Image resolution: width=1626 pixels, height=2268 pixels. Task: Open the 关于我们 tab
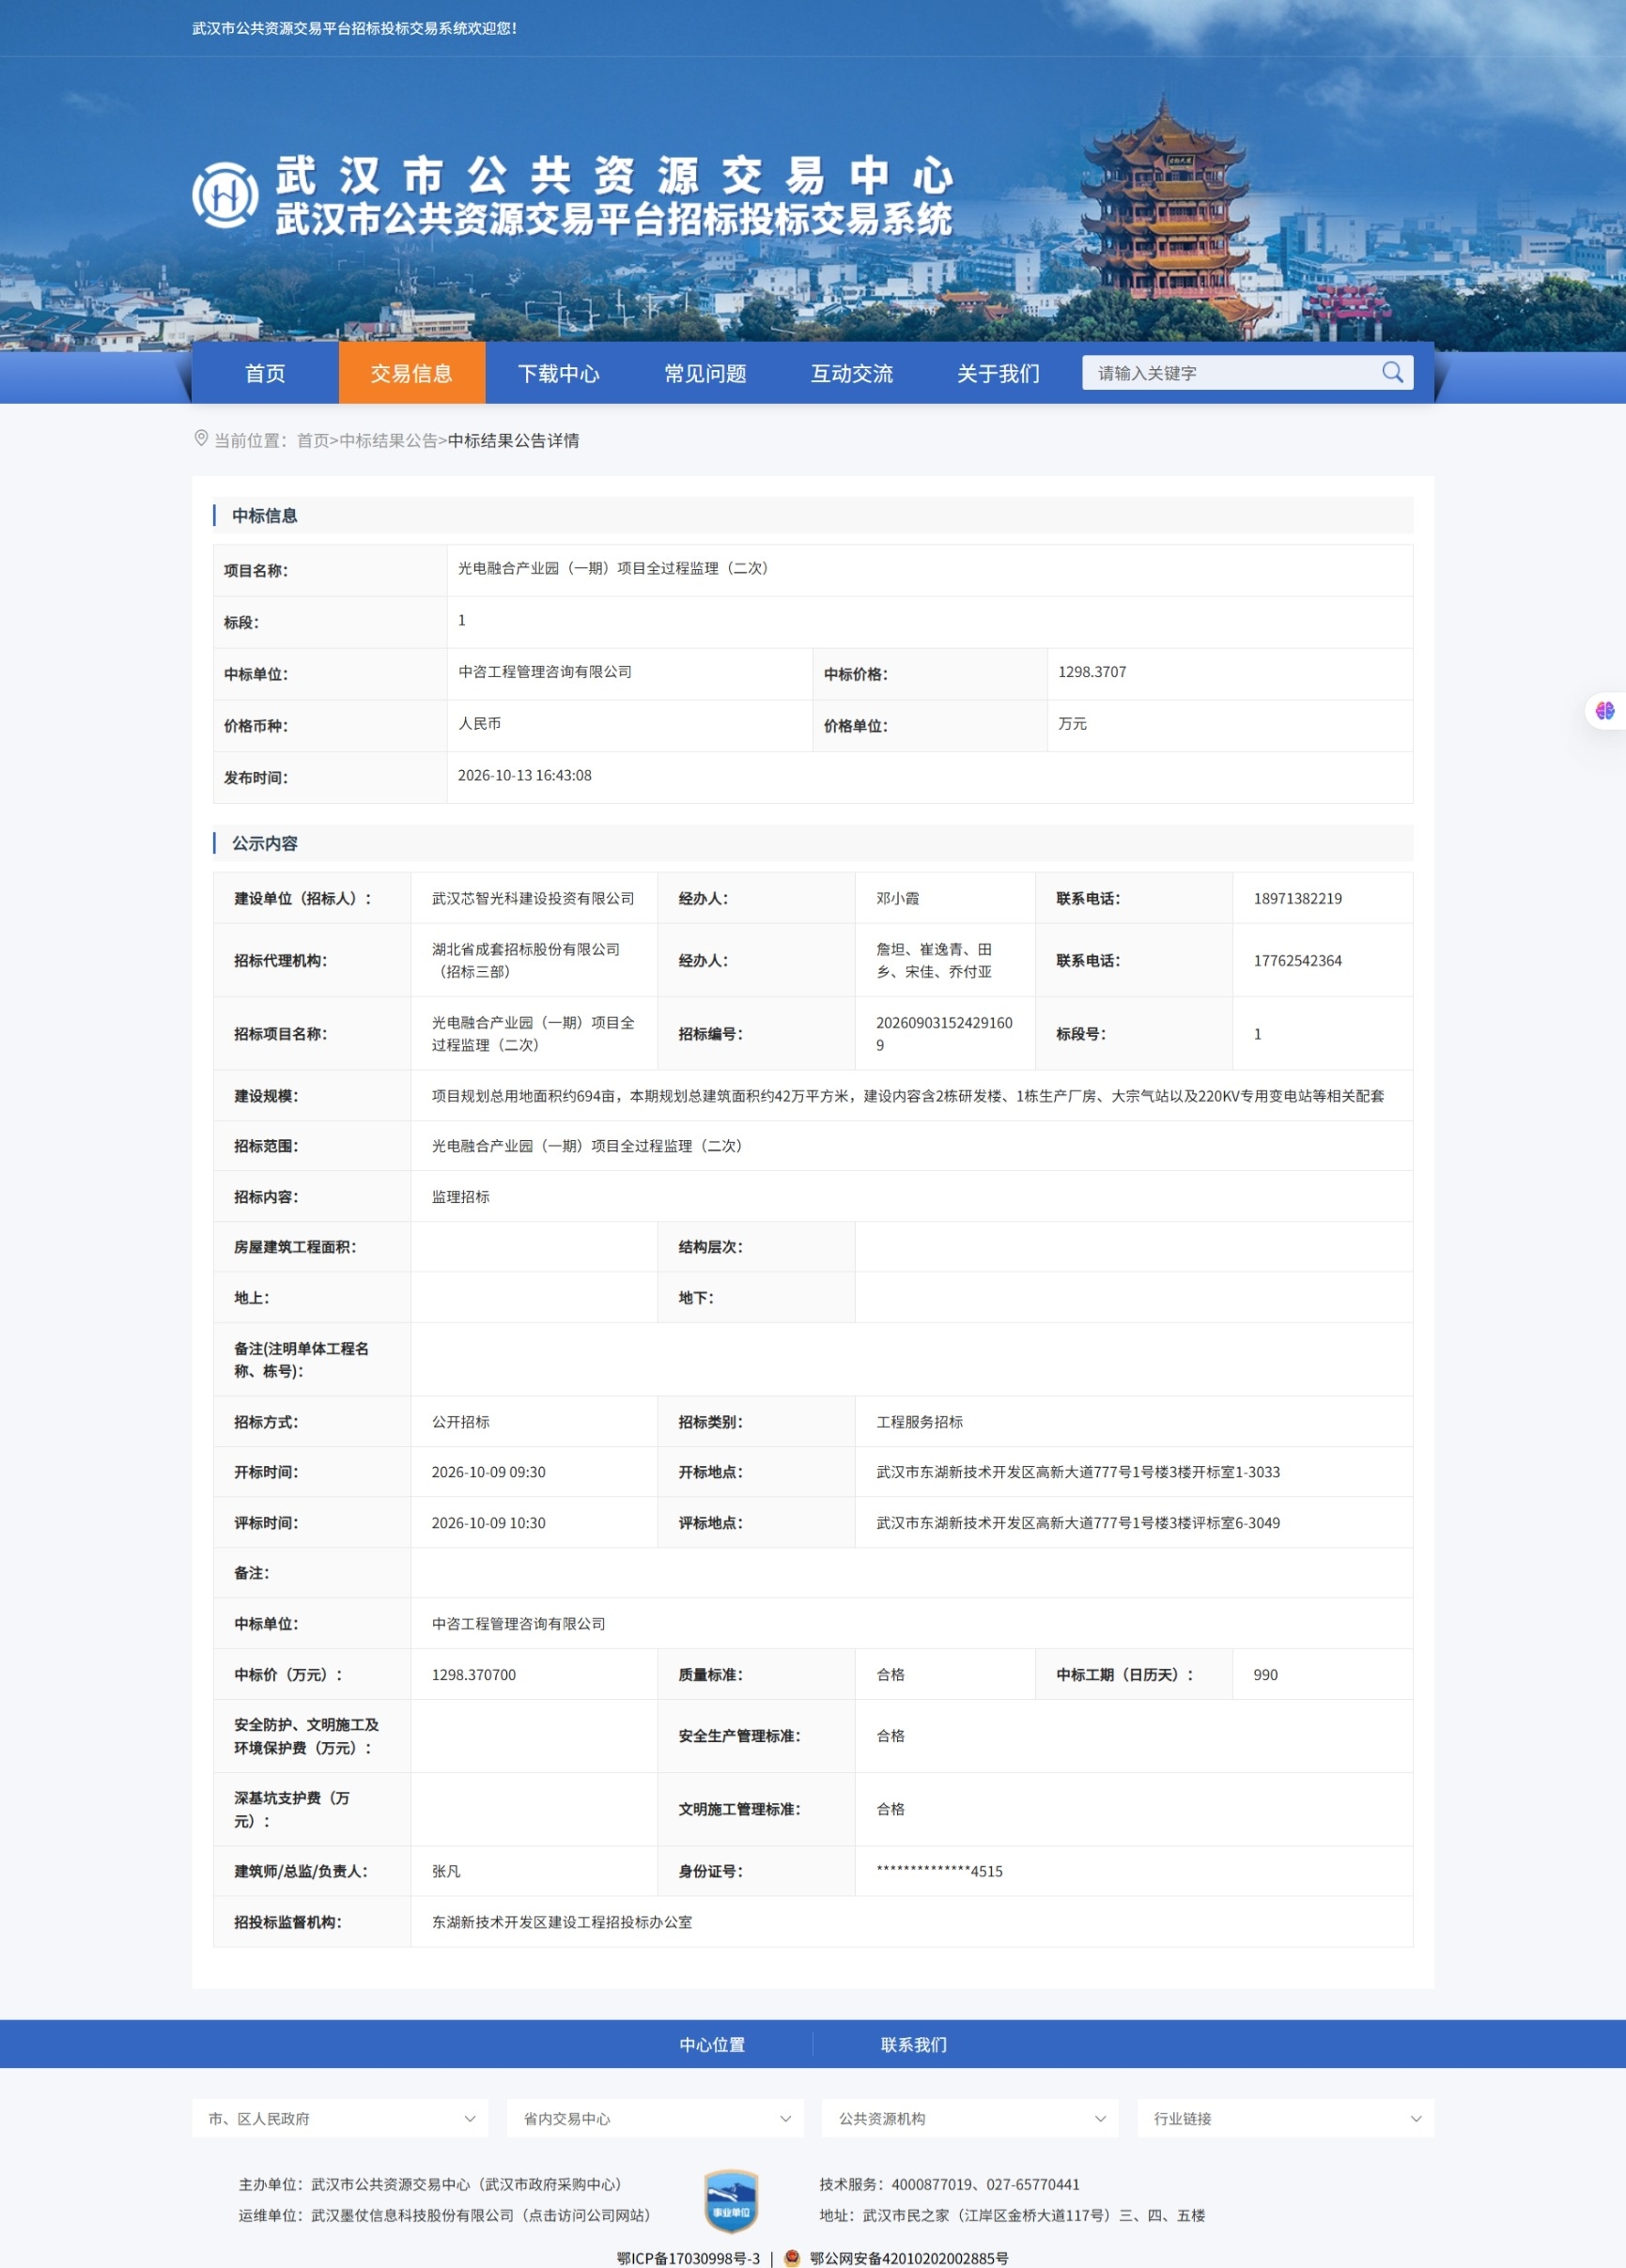(x=998, y=373)
